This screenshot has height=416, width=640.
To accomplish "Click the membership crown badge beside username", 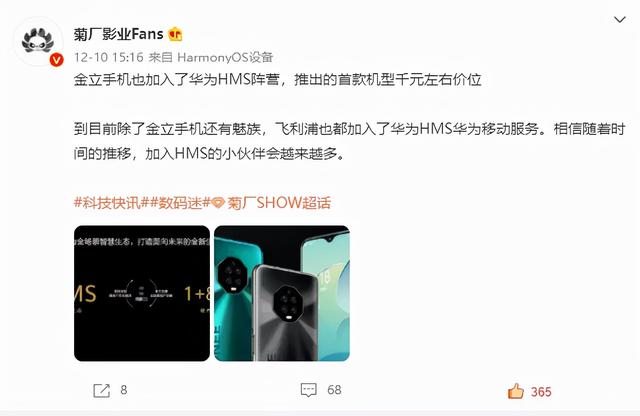I will (x=175, y=34).
